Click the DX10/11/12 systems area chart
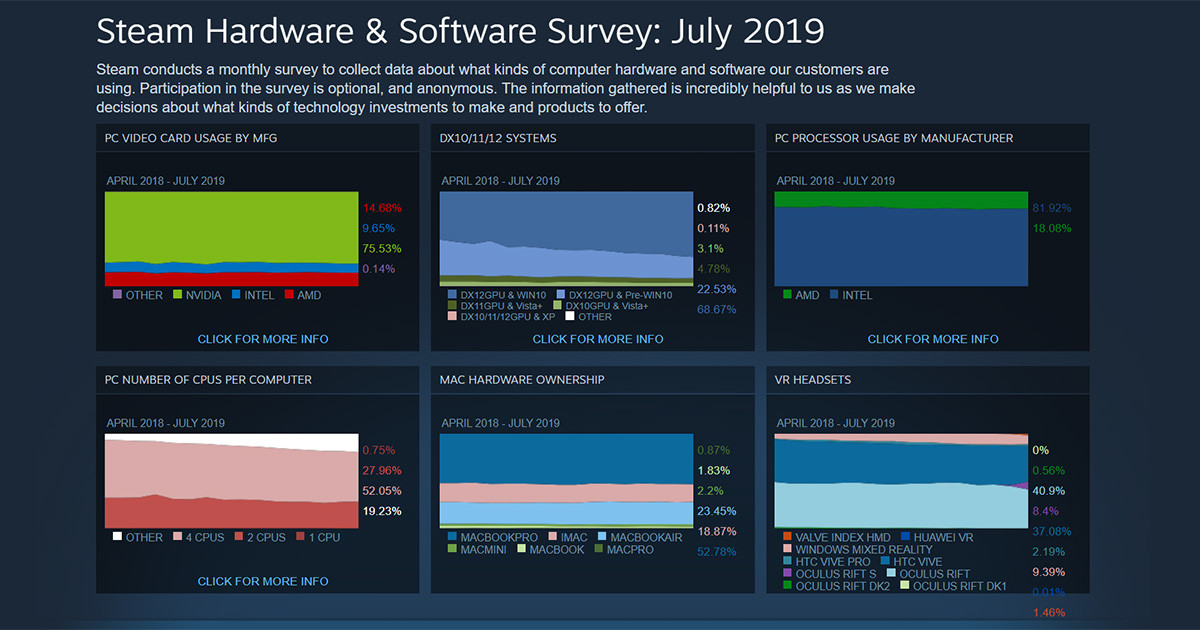This screenshot has height=630, width=1200. coord(566,239)
